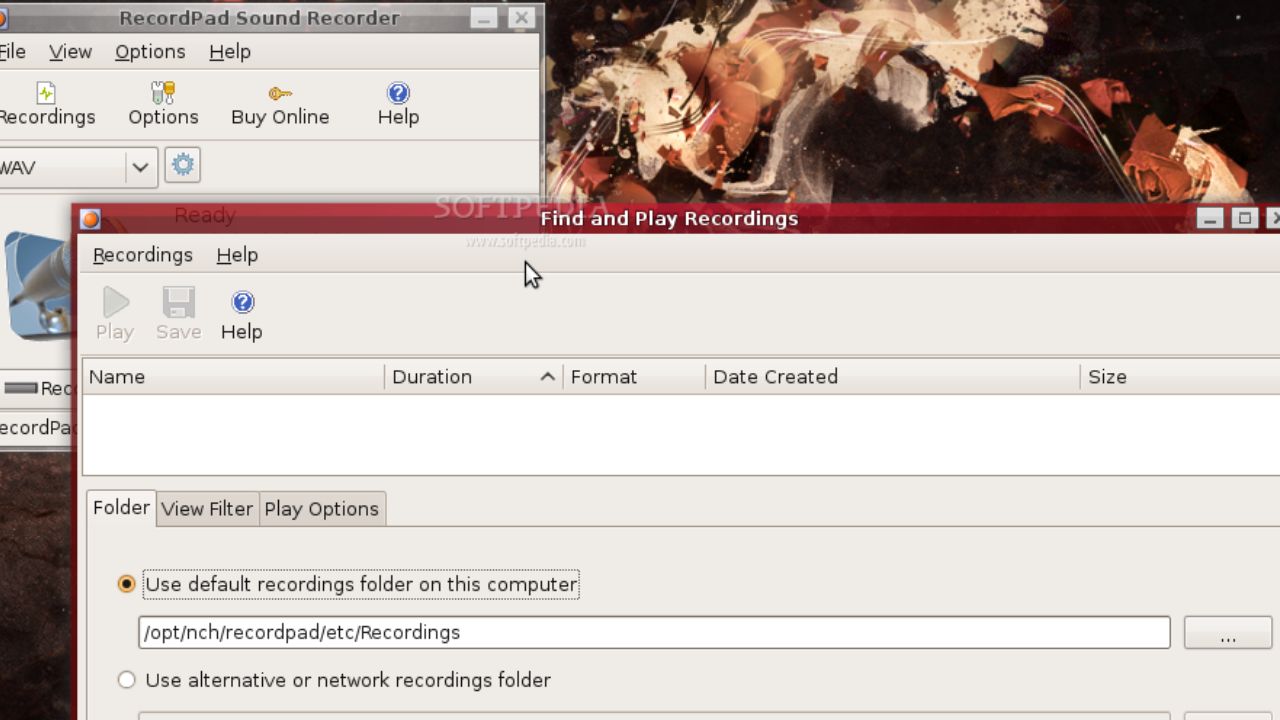This screenshot has width=1280, height=720.
Task: Minimize the Find and Play Recordings window
Action: pos(1210,218)
